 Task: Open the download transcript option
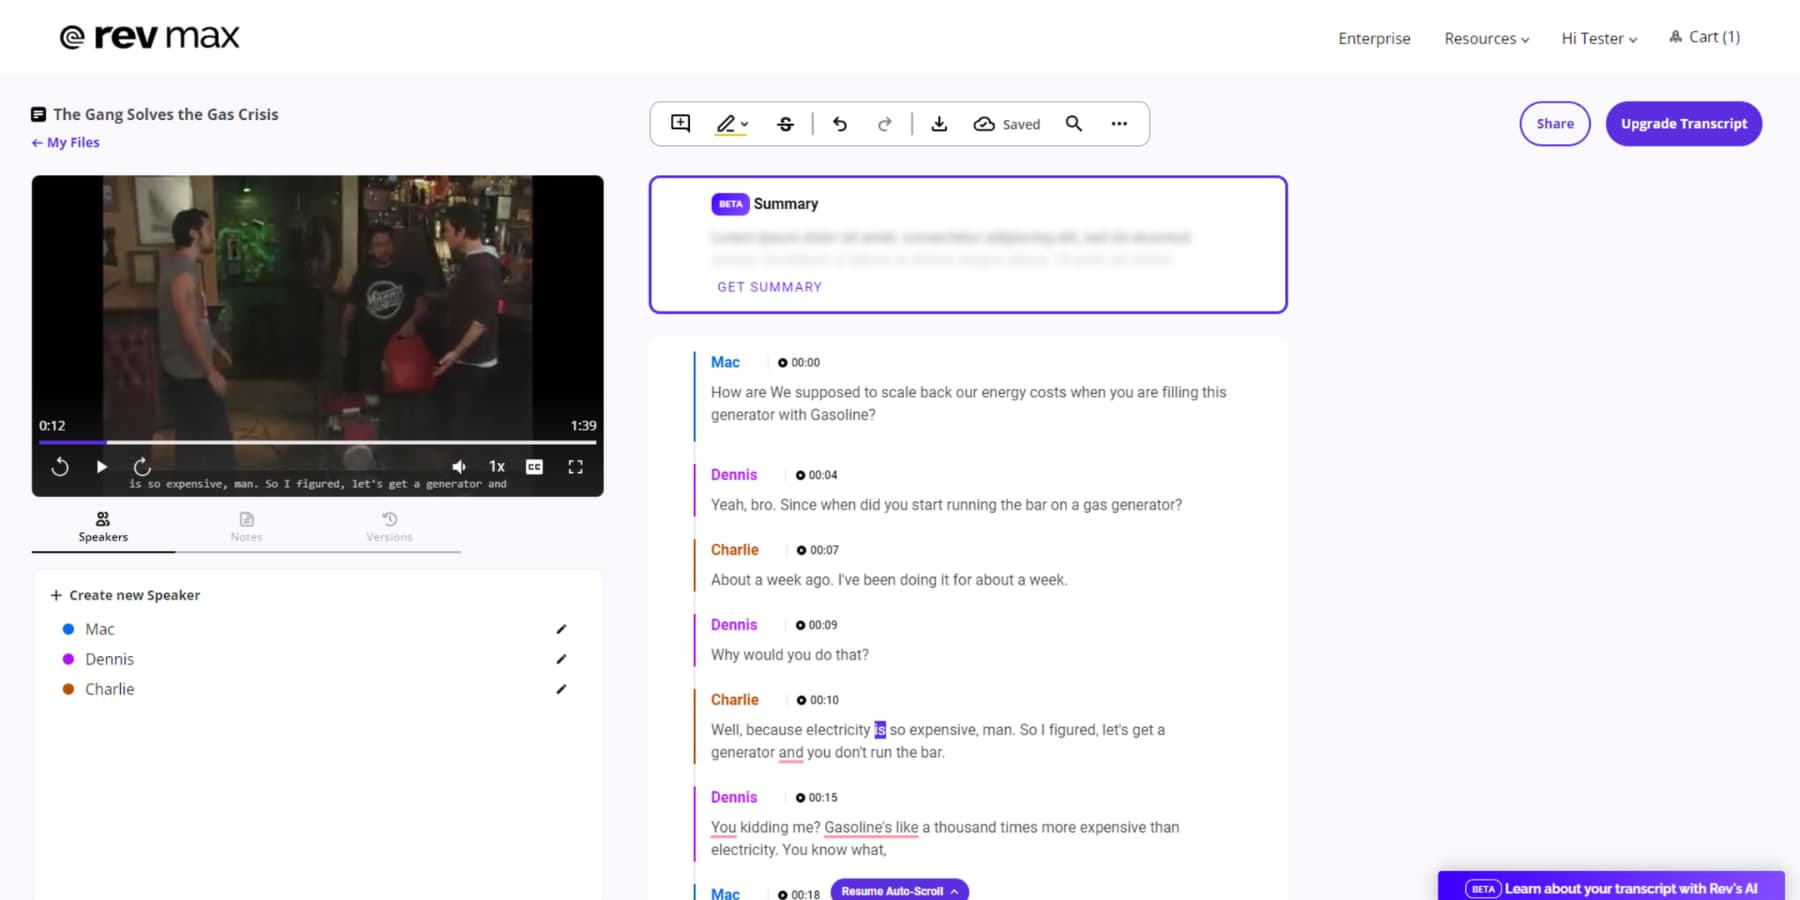point(939,123)
